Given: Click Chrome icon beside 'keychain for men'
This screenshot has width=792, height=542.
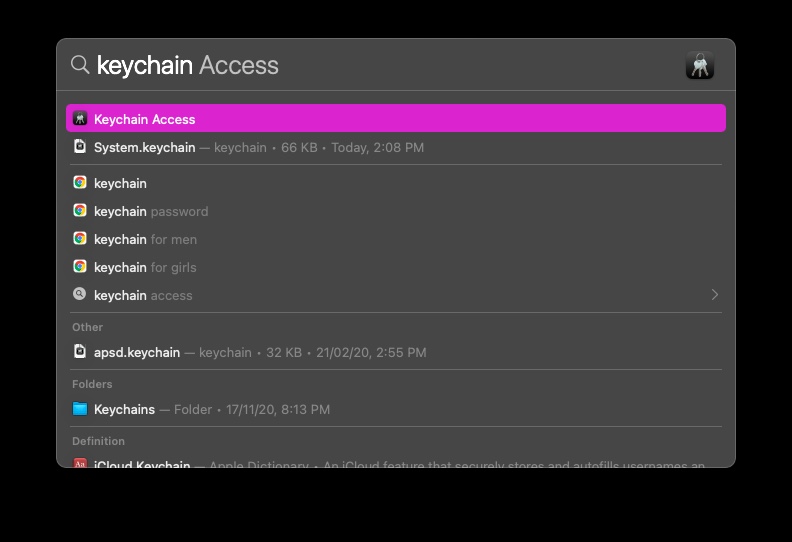Looking at the screenshot, I should [80, 239].
